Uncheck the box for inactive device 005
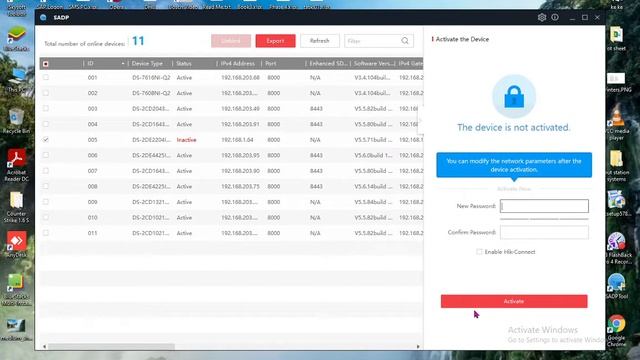The width and height of the screenshot is (640, 360). click(x=46, y=140)
